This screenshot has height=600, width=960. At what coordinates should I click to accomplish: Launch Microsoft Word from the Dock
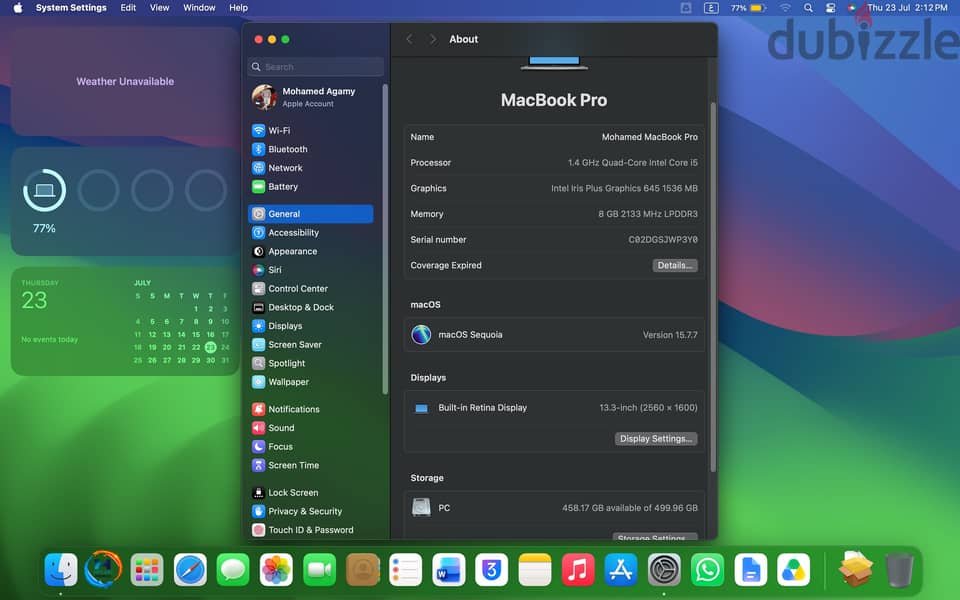click(449, 569)
